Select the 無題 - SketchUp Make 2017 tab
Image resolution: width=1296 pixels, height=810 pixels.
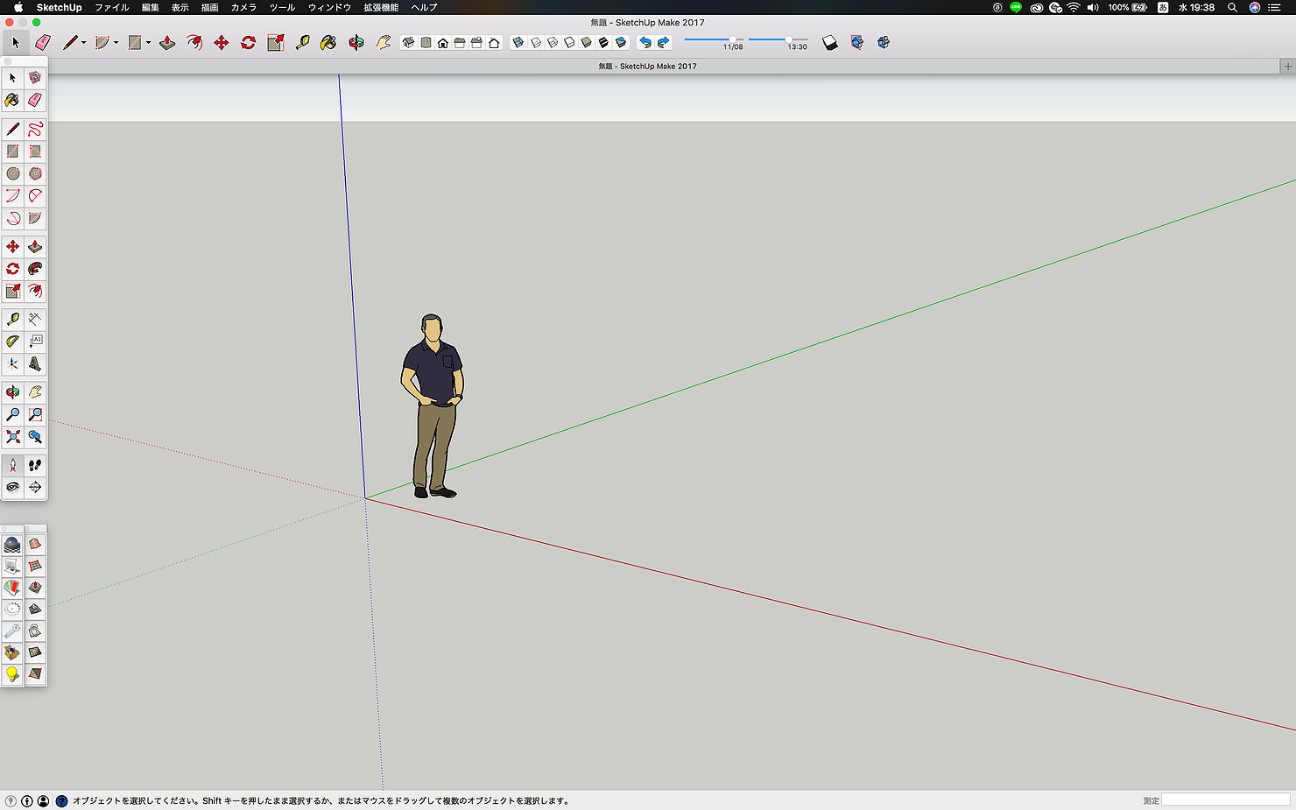pos(648,66)
